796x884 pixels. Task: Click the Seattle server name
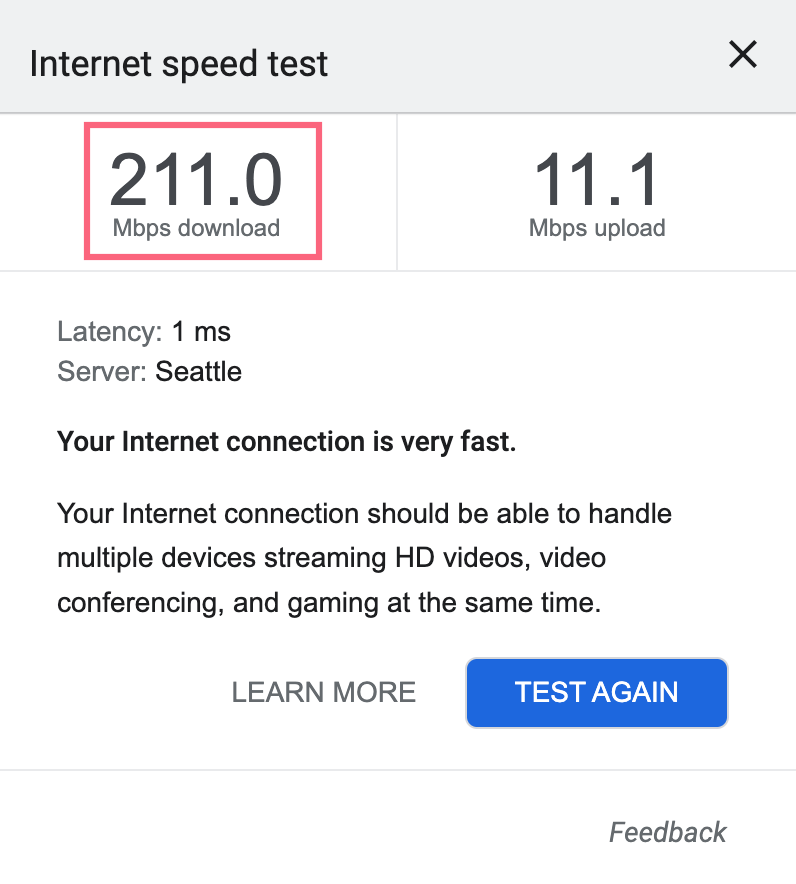click(199, 372)
